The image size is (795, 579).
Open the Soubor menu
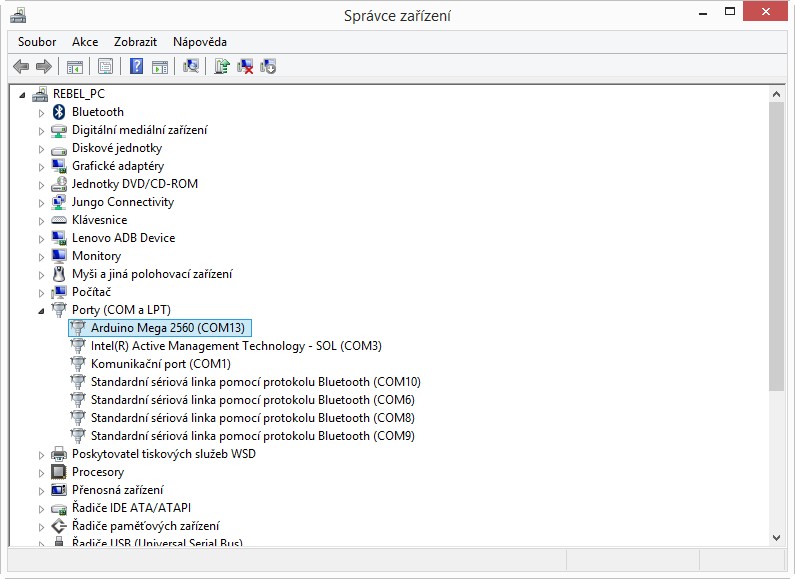pyautogui.click(x=37, y=42)
